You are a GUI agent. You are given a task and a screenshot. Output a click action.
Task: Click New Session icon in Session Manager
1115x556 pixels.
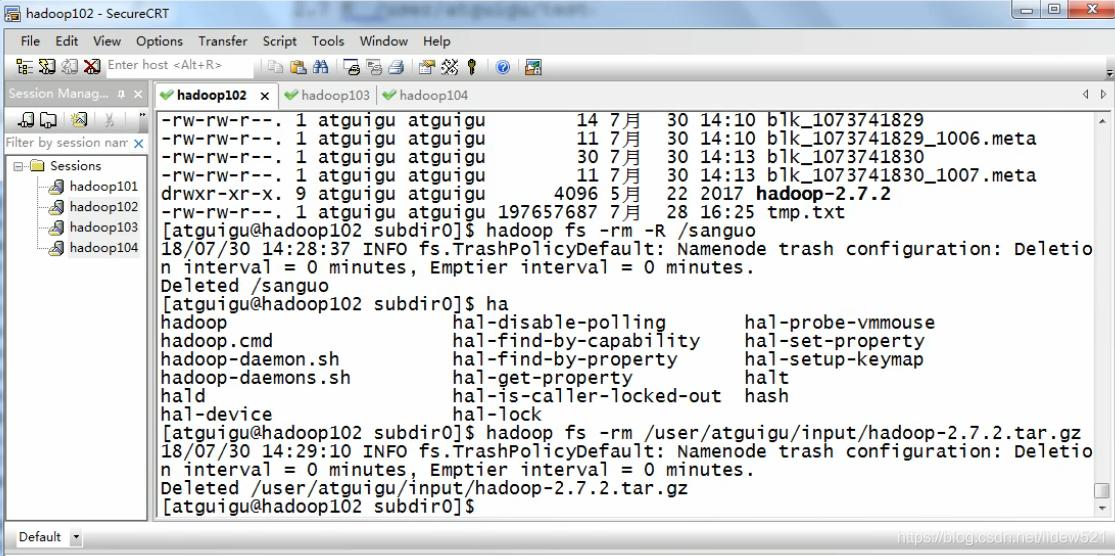(x=79, y=119)
